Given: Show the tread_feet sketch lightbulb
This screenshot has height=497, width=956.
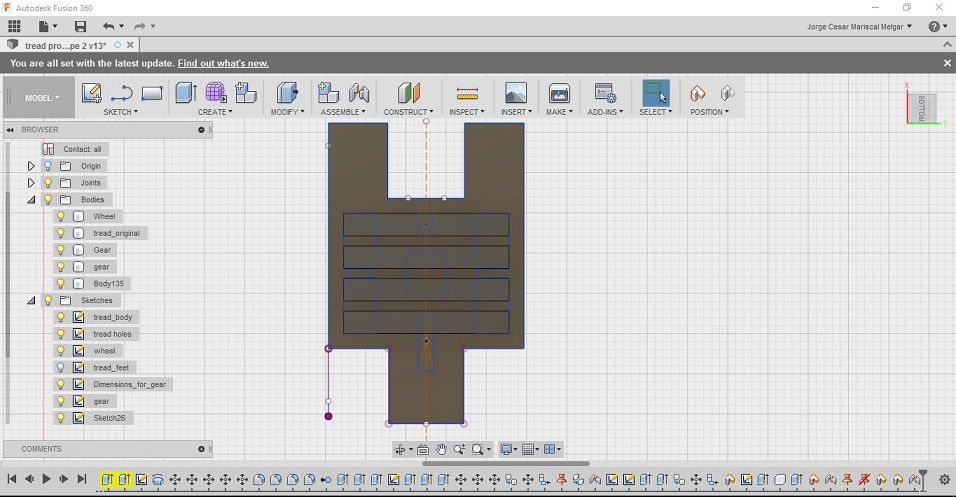Looking at the screenshot, I should [60, 368].
